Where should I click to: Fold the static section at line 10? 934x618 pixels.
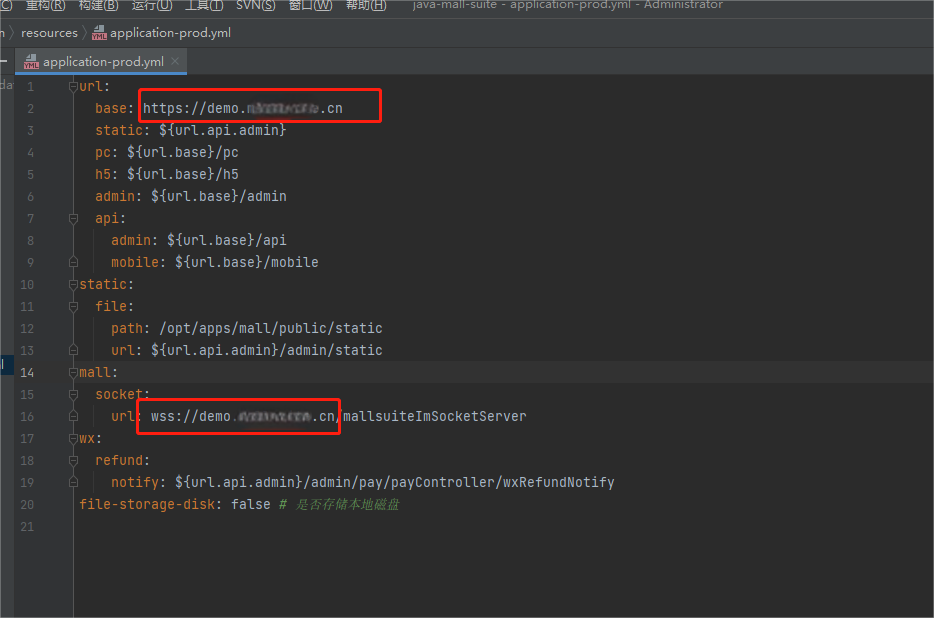pyautogui.click(x=73, y=285)
